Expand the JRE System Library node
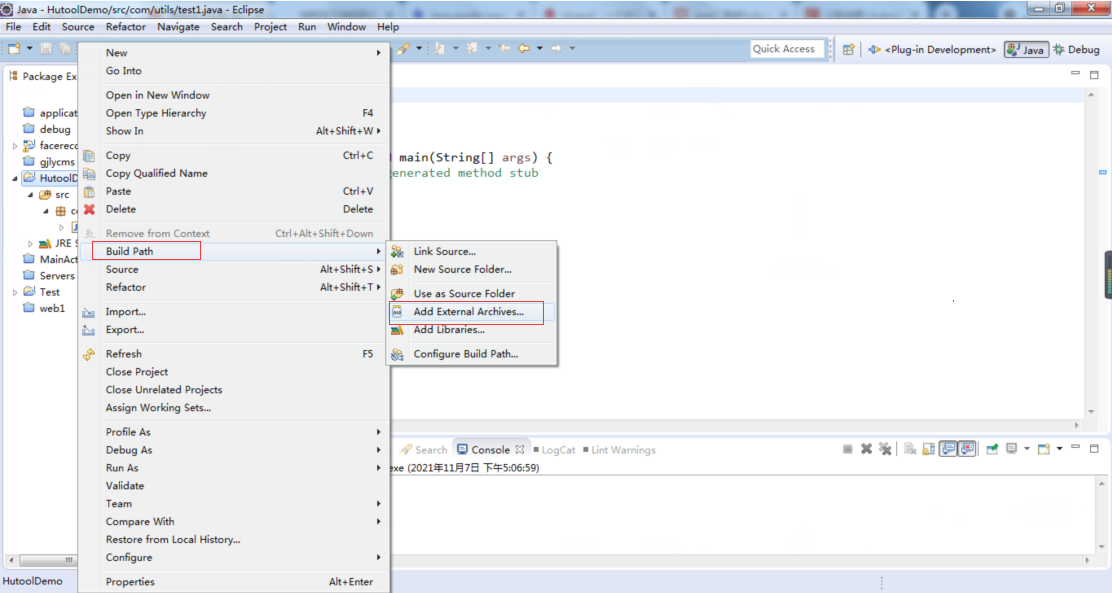The image size is (1112, 593). [30, 243]
